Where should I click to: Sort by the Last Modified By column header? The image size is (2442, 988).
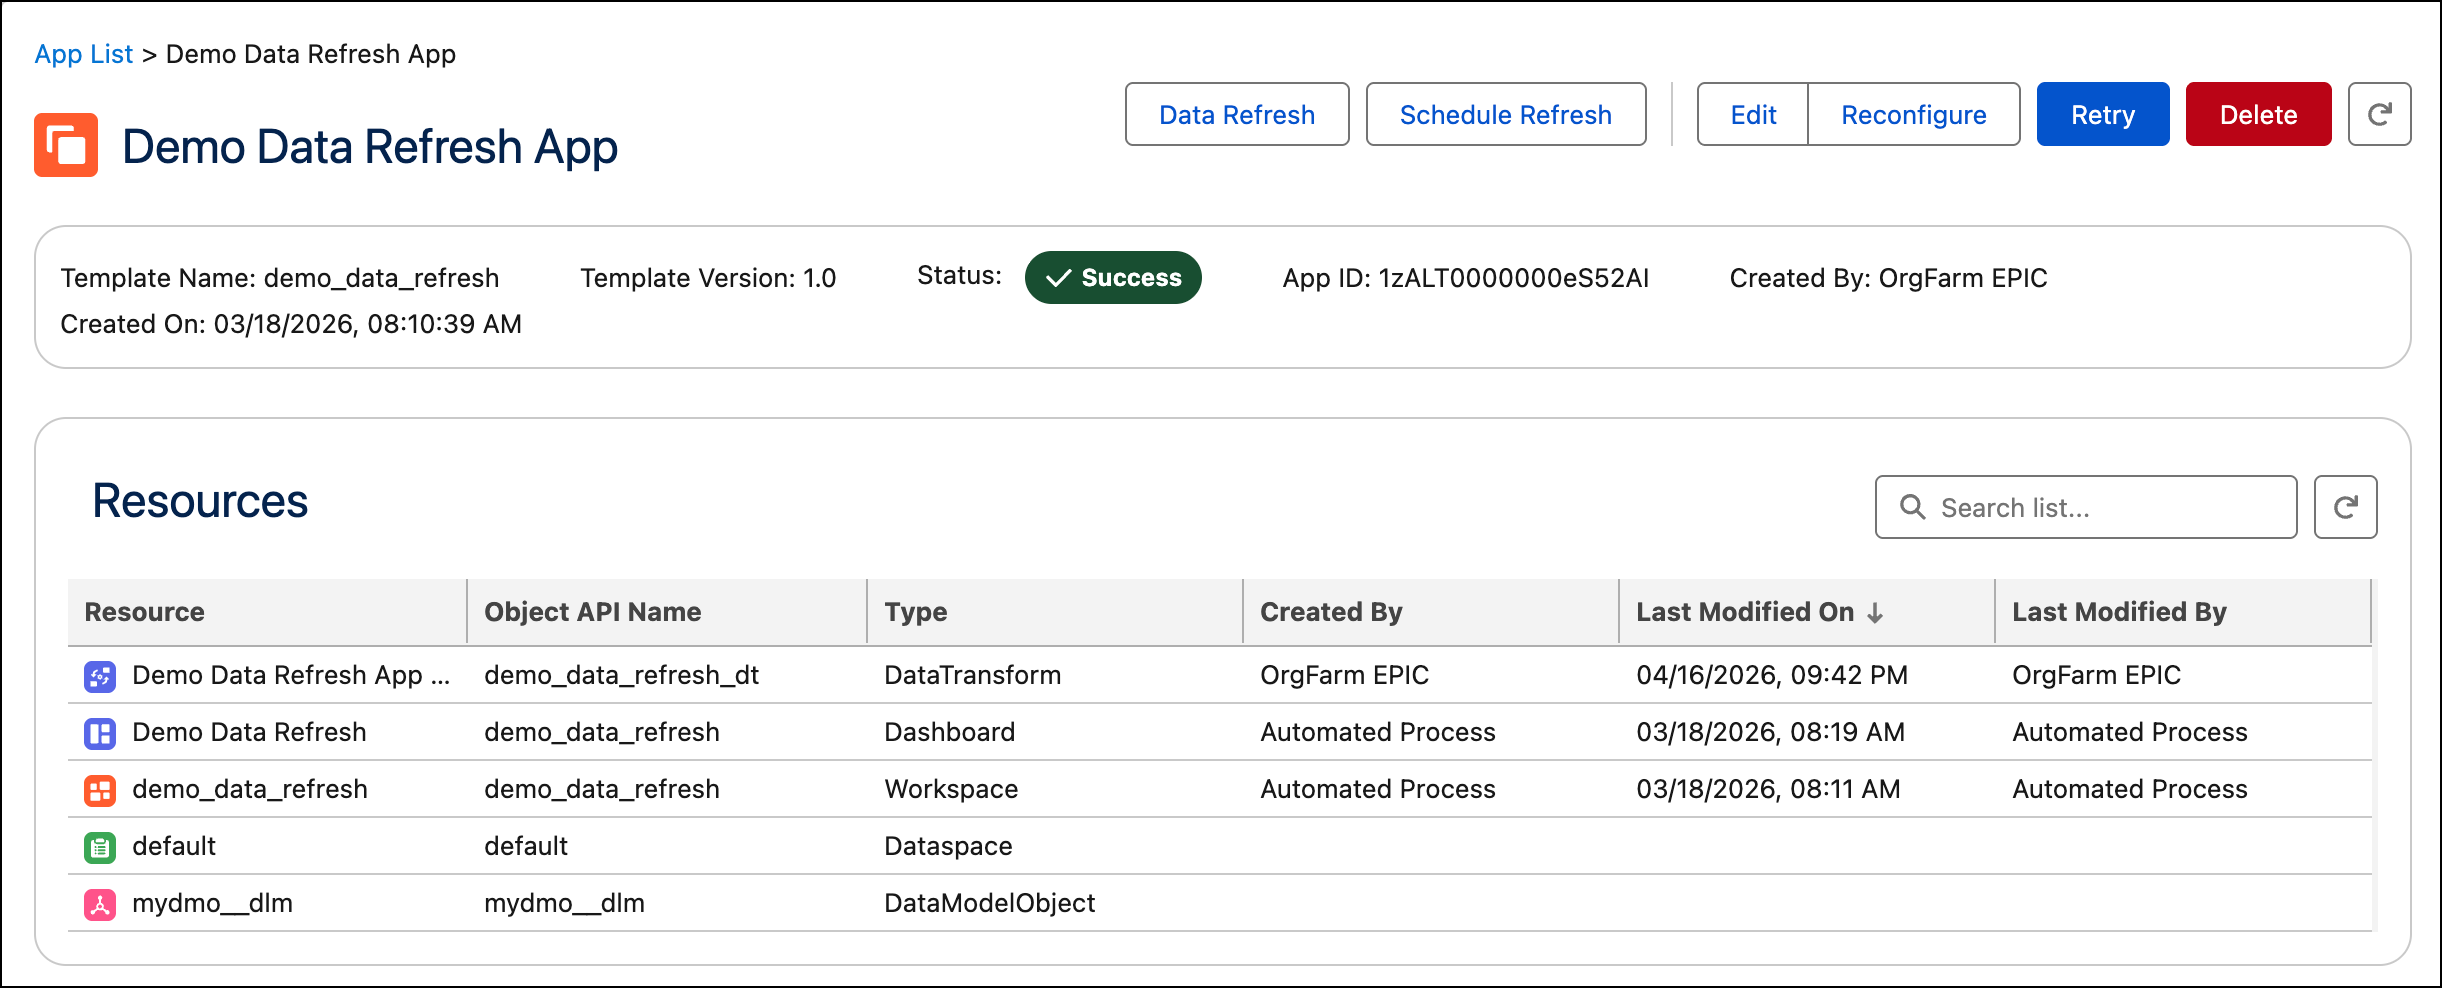pos(2183,612)
